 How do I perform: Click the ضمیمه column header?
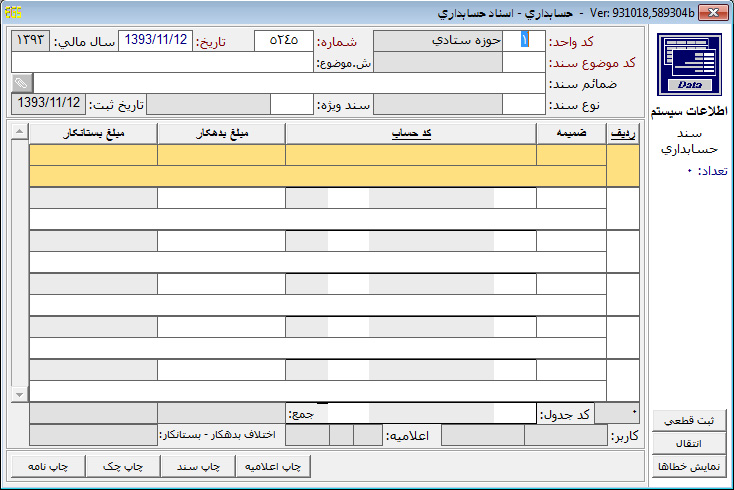click(x=571, y=133)
